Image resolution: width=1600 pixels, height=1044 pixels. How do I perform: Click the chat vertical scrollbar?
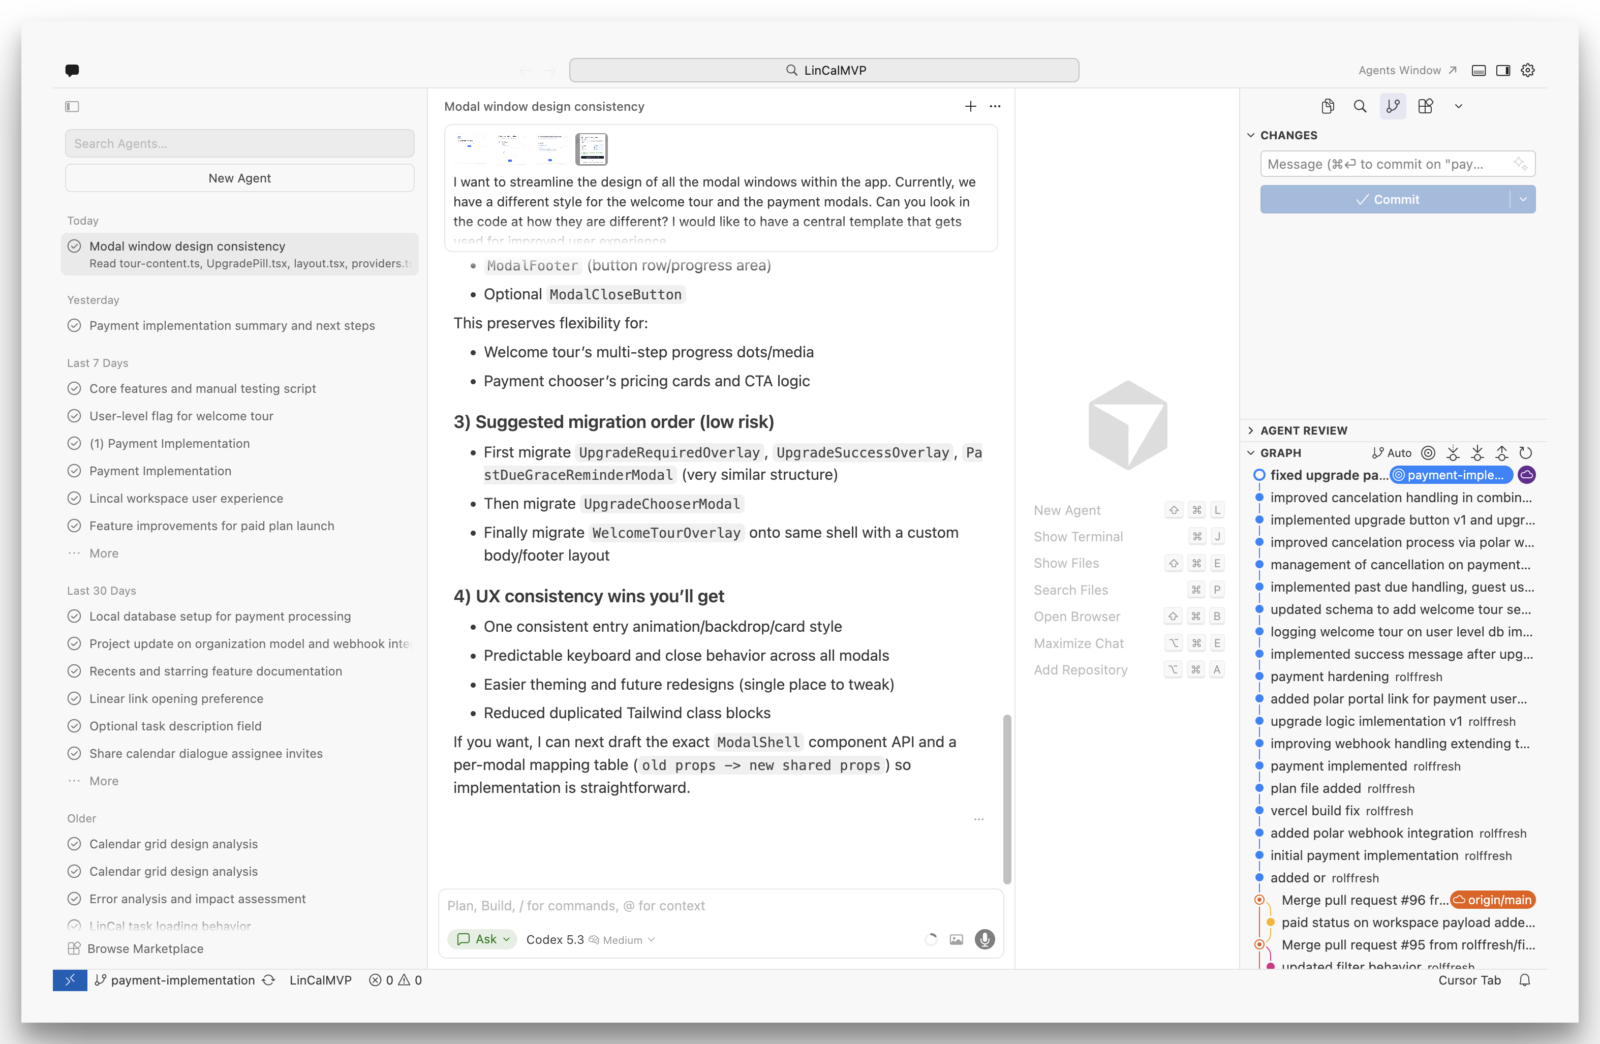pos(1007,798)
